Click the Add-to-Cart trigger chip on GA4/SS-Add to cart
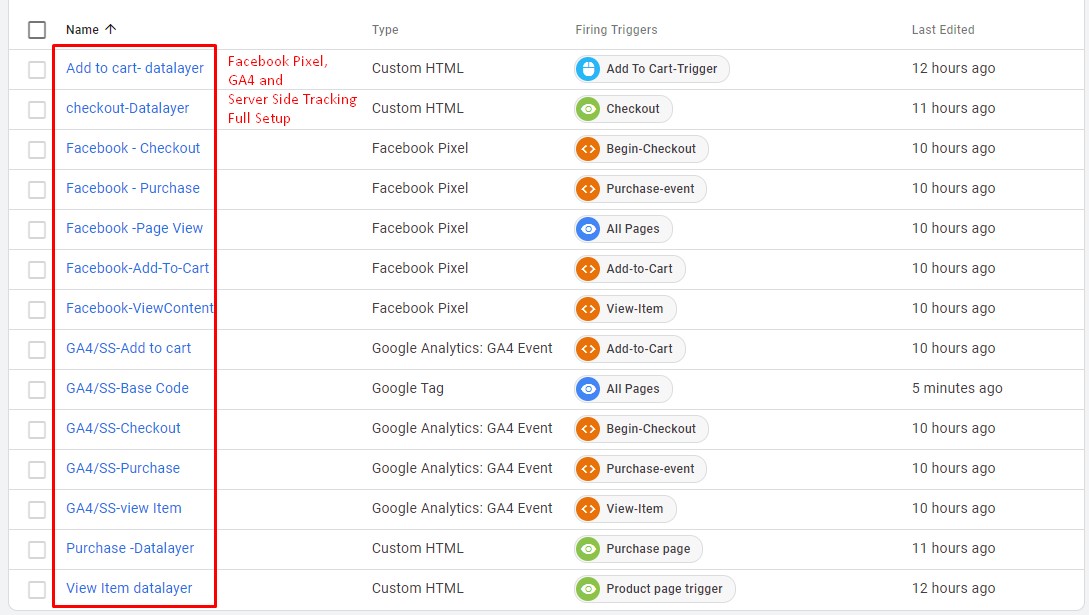The image size is (1089, 615). point(638,349)
